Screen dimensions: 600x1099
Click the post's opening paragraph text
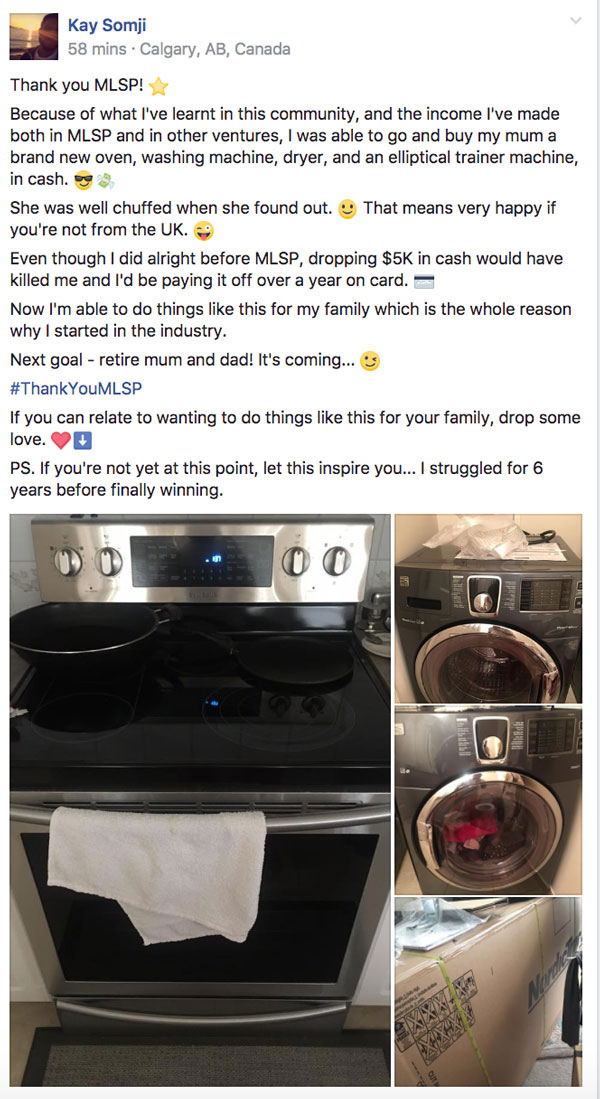coord(294,146)
